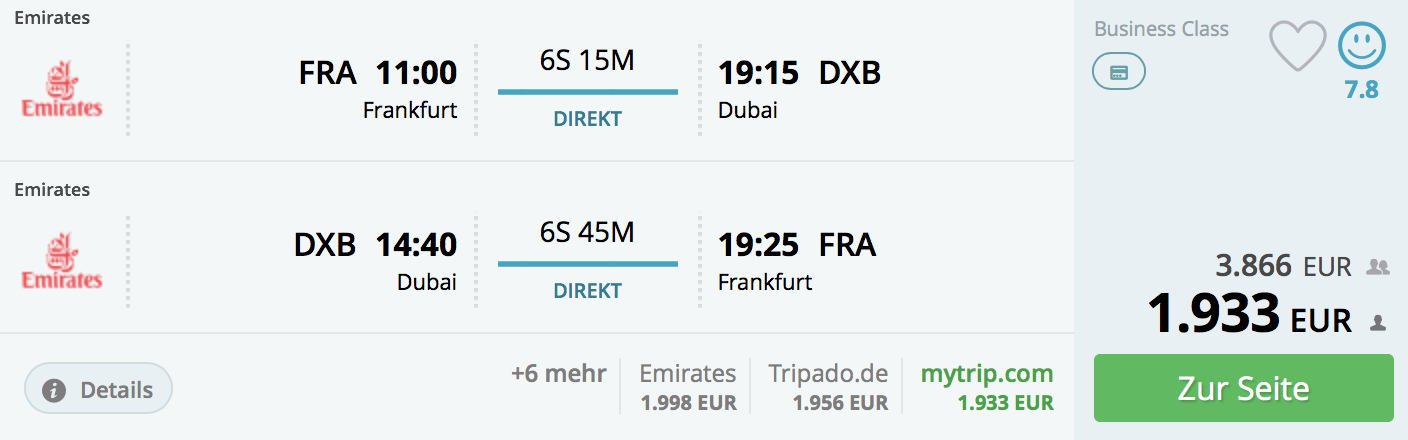Select the Tripado.de 1.956 EUR offer
The width and height of the screenshot is (1408, 440).
(x=828, y=388)
